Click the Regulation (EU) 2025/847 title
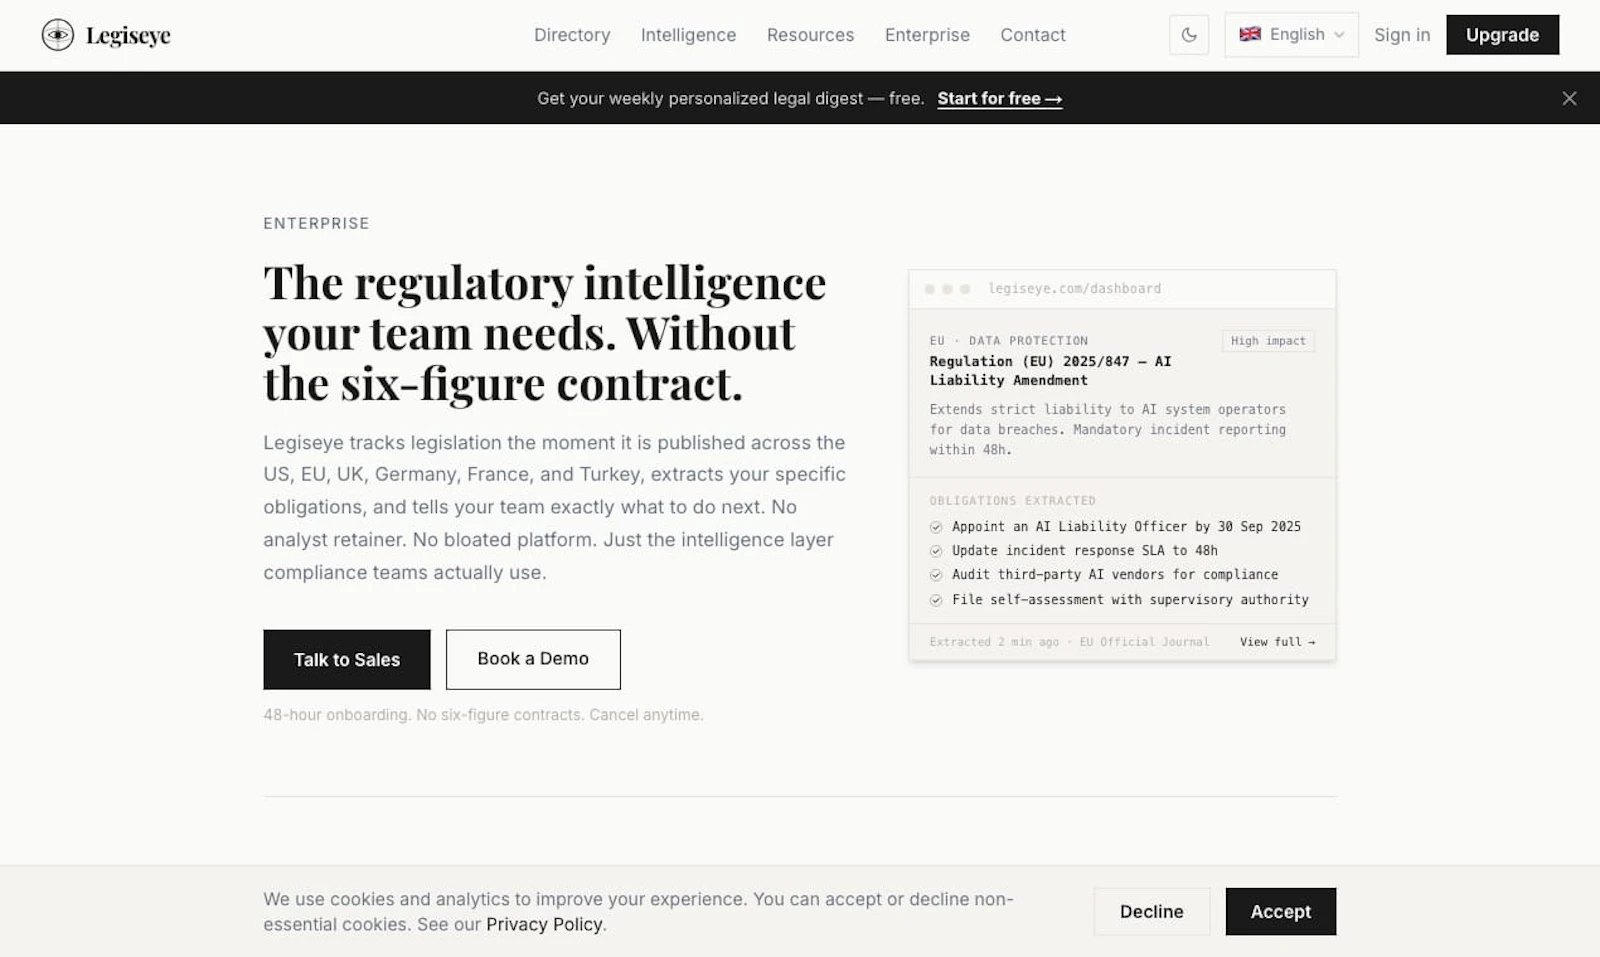 point(1050,371)
